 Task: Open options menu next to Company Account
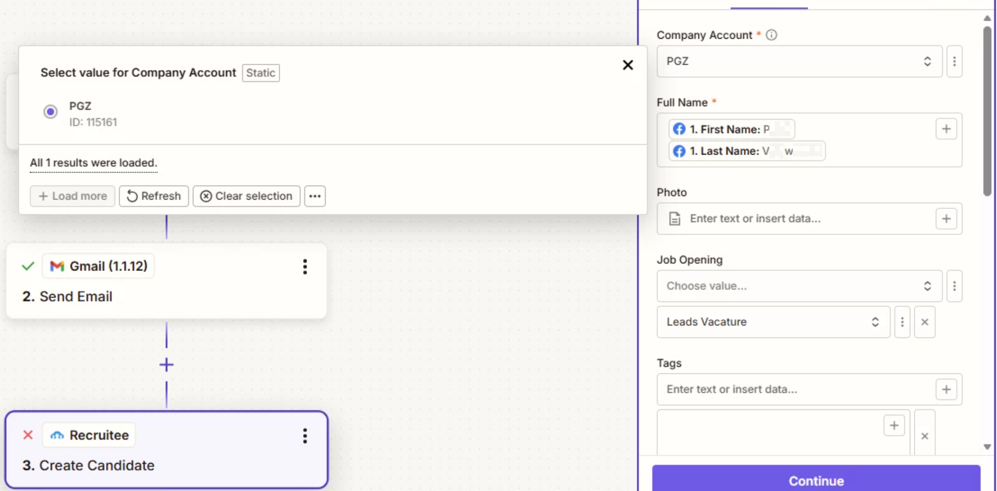[x=954, y=61]
